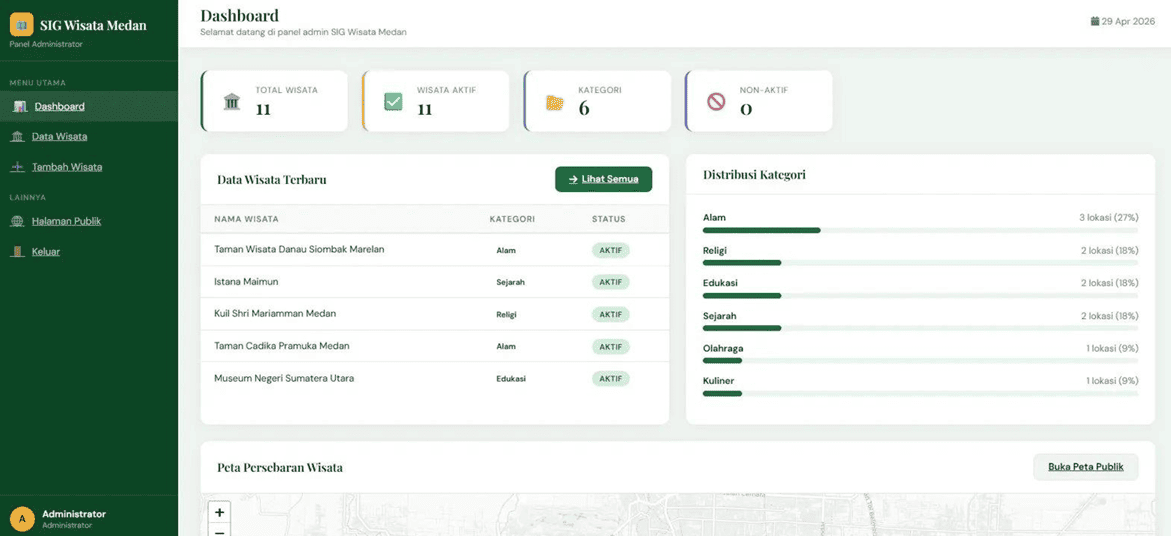Click the Distribusi Kategori heading
Image resolution: width=1171 pixels, height=536 pixels.
click(754, 175)
